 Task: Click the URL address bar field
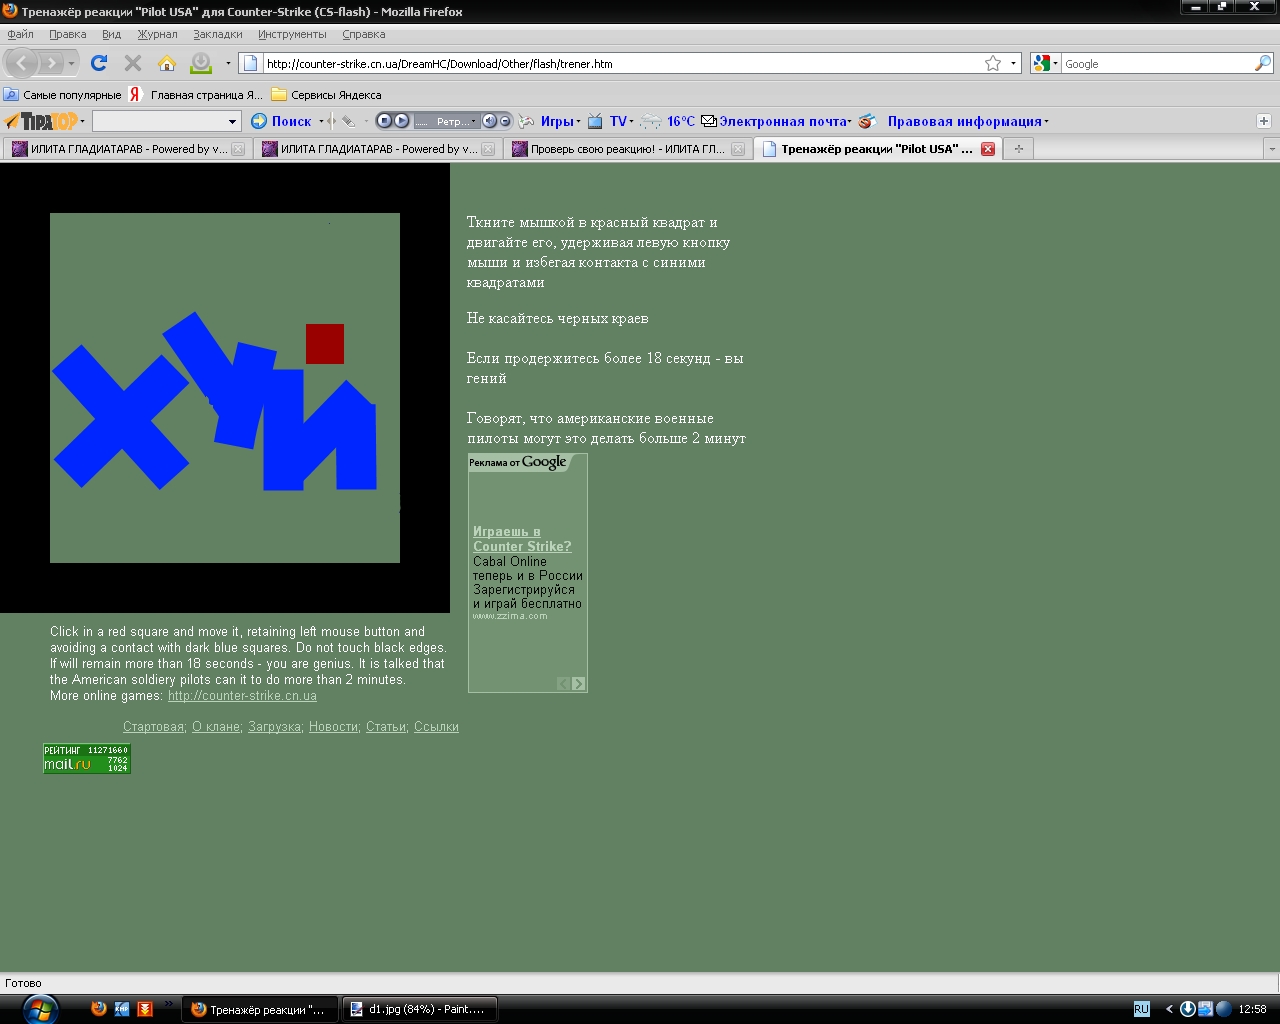pos(620,63)
